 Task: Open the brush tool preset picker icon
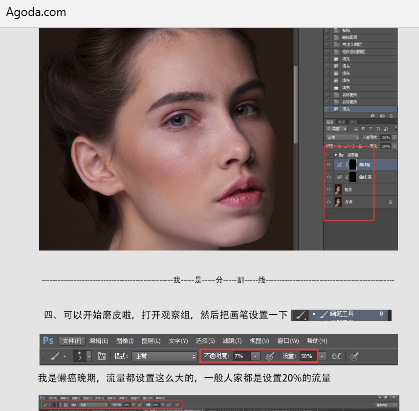(55, 356)
